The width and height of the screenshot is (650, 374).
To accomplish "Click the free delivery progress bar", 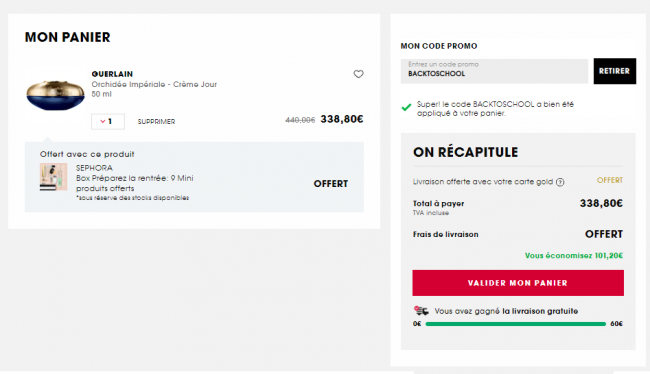I will tap(516, 324).
